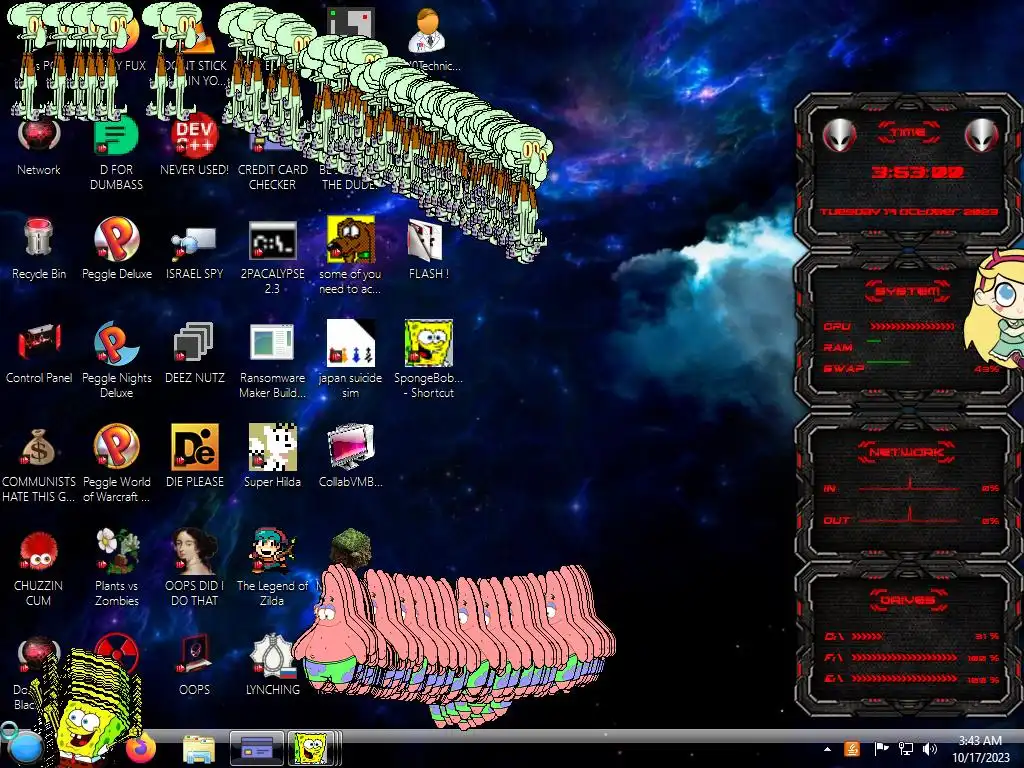Launch Super Hilda
The height and width of the screenshot is (768, 1024).
(x=272, y=456)
